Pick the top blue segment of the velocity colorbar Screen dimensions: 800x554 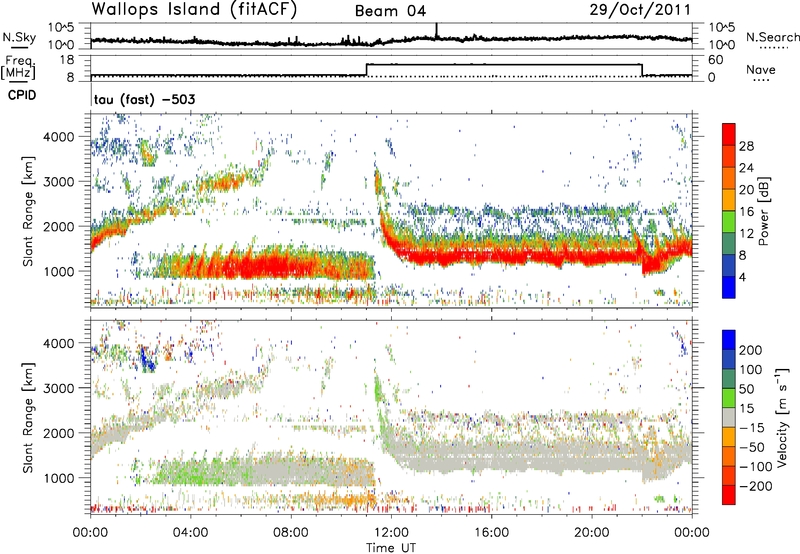pyautogui.click(x=729, y=340)
